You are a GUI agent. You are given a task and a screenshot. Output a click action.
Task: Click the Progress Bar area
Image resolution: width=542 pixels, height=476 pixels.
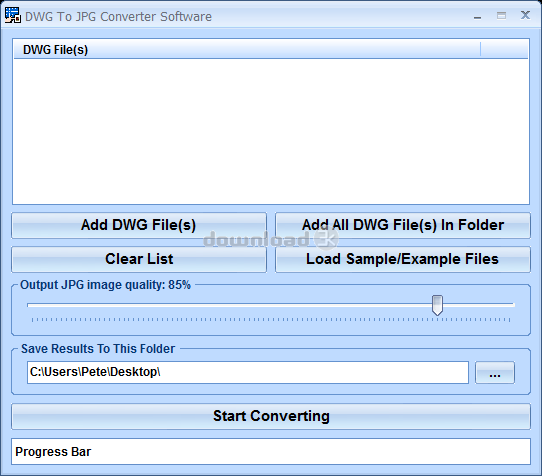(x=271, y=451)
